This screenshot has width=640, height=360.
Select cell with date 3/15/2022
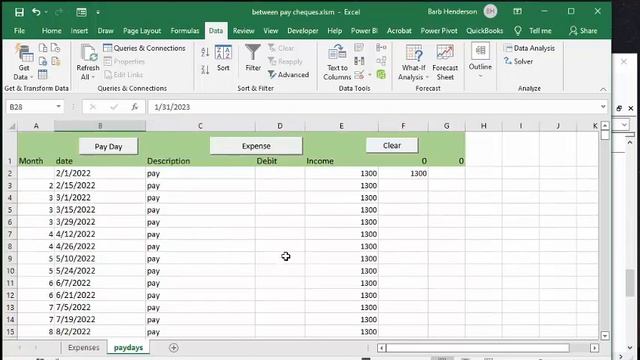(x=100, y=210)
